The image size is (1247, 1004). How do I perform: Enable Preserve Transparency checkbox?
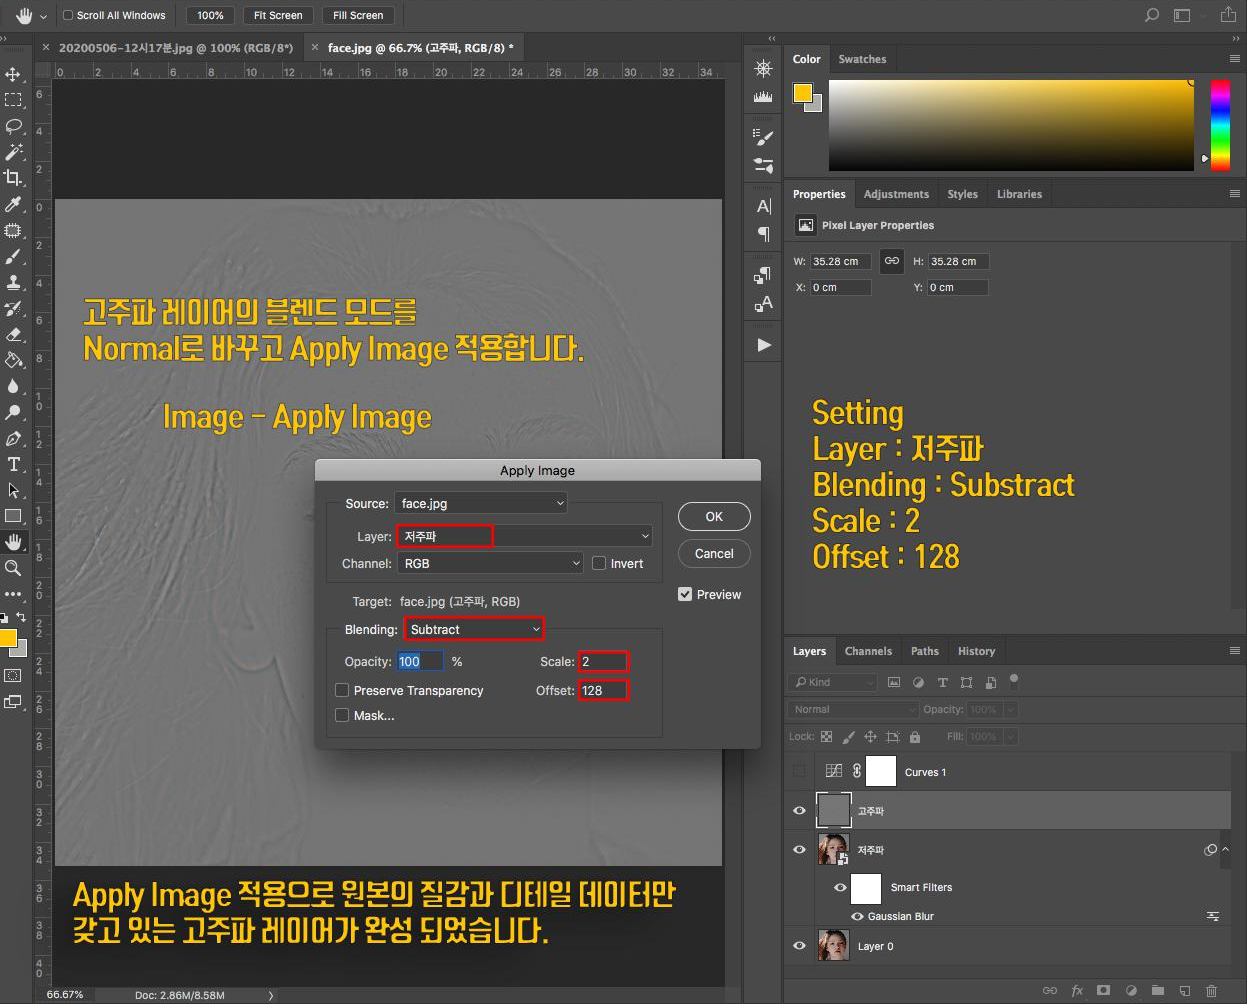342,690
